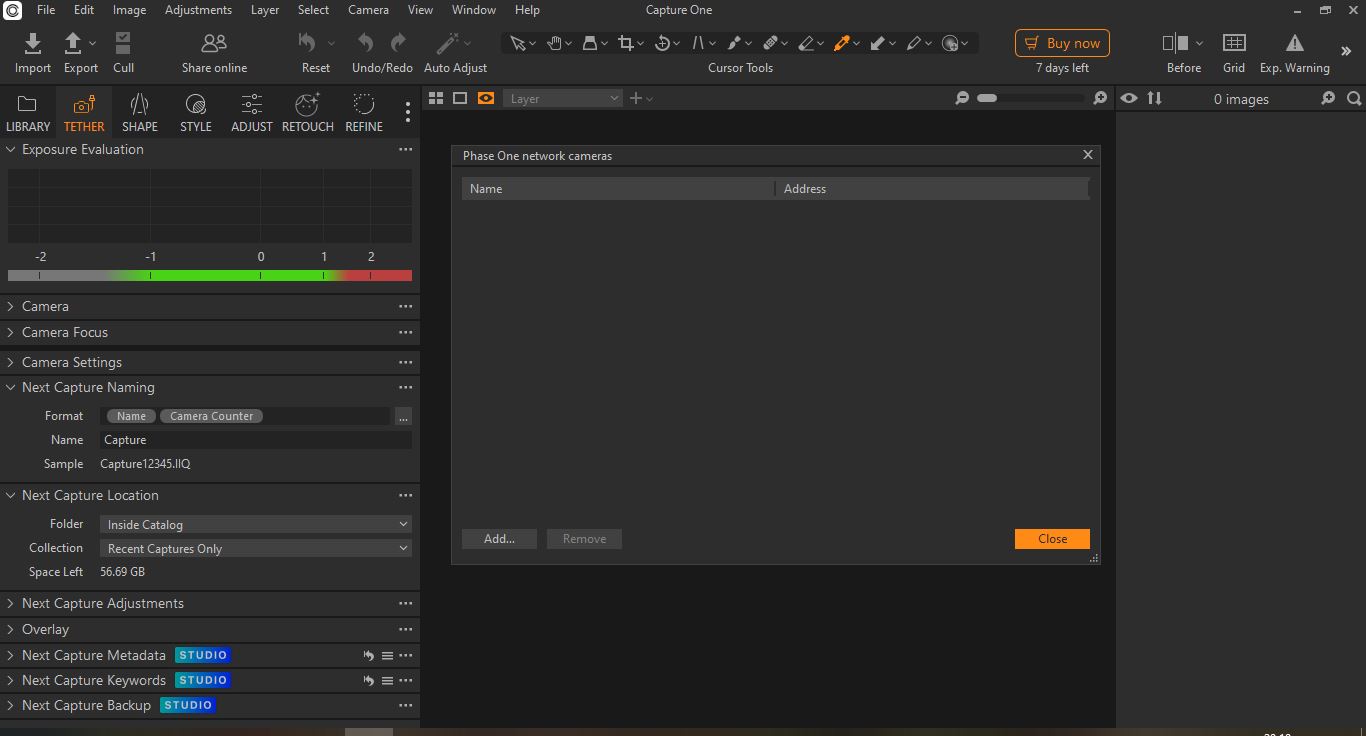Click the Auto Adjust wand icon
Viewport: 1366px width, 736px height.
coord(448,44)
